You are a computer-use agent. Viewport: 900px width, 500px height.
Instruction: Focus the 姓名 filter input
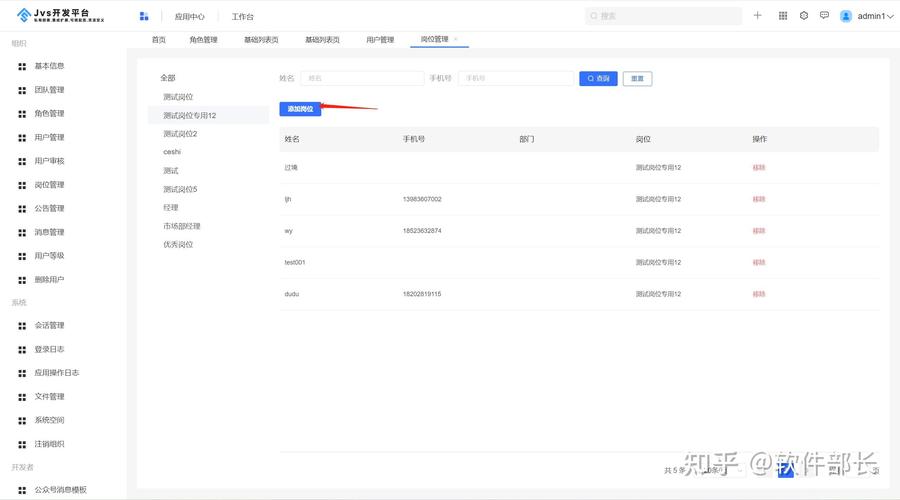point(363,78)
